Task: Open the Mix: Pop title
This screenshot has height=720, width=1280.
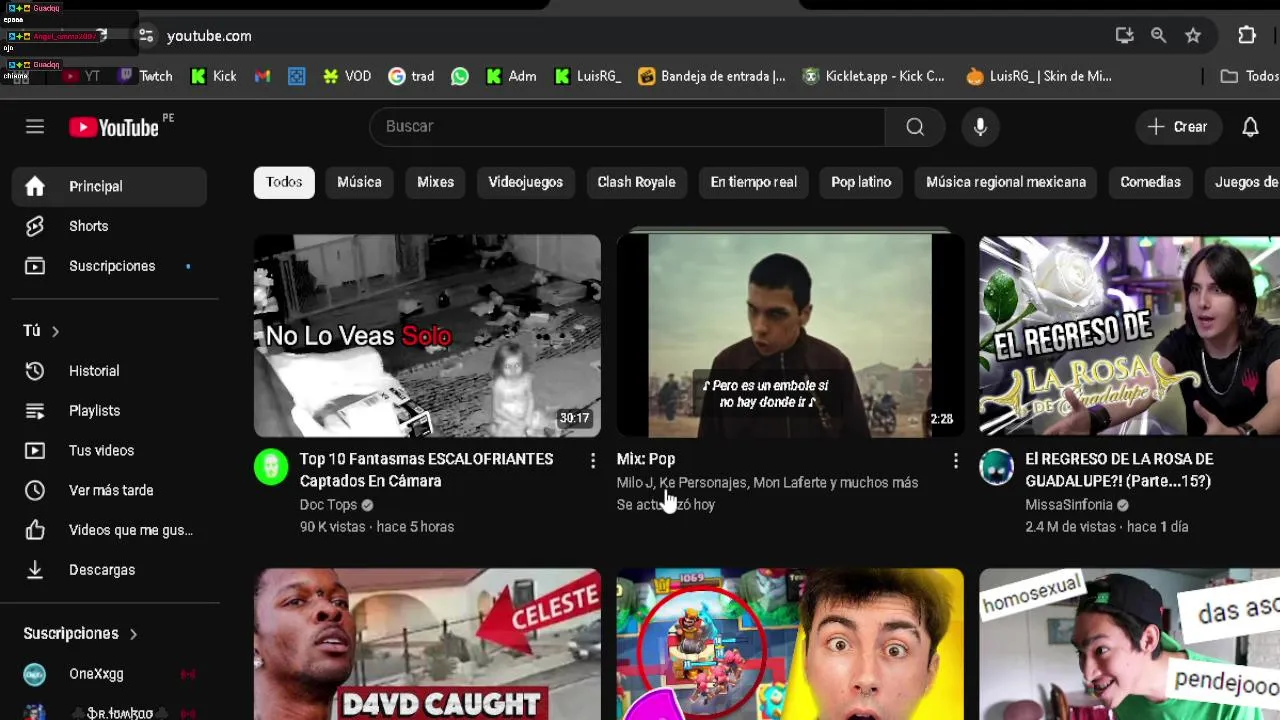Action: pos(646,459)
